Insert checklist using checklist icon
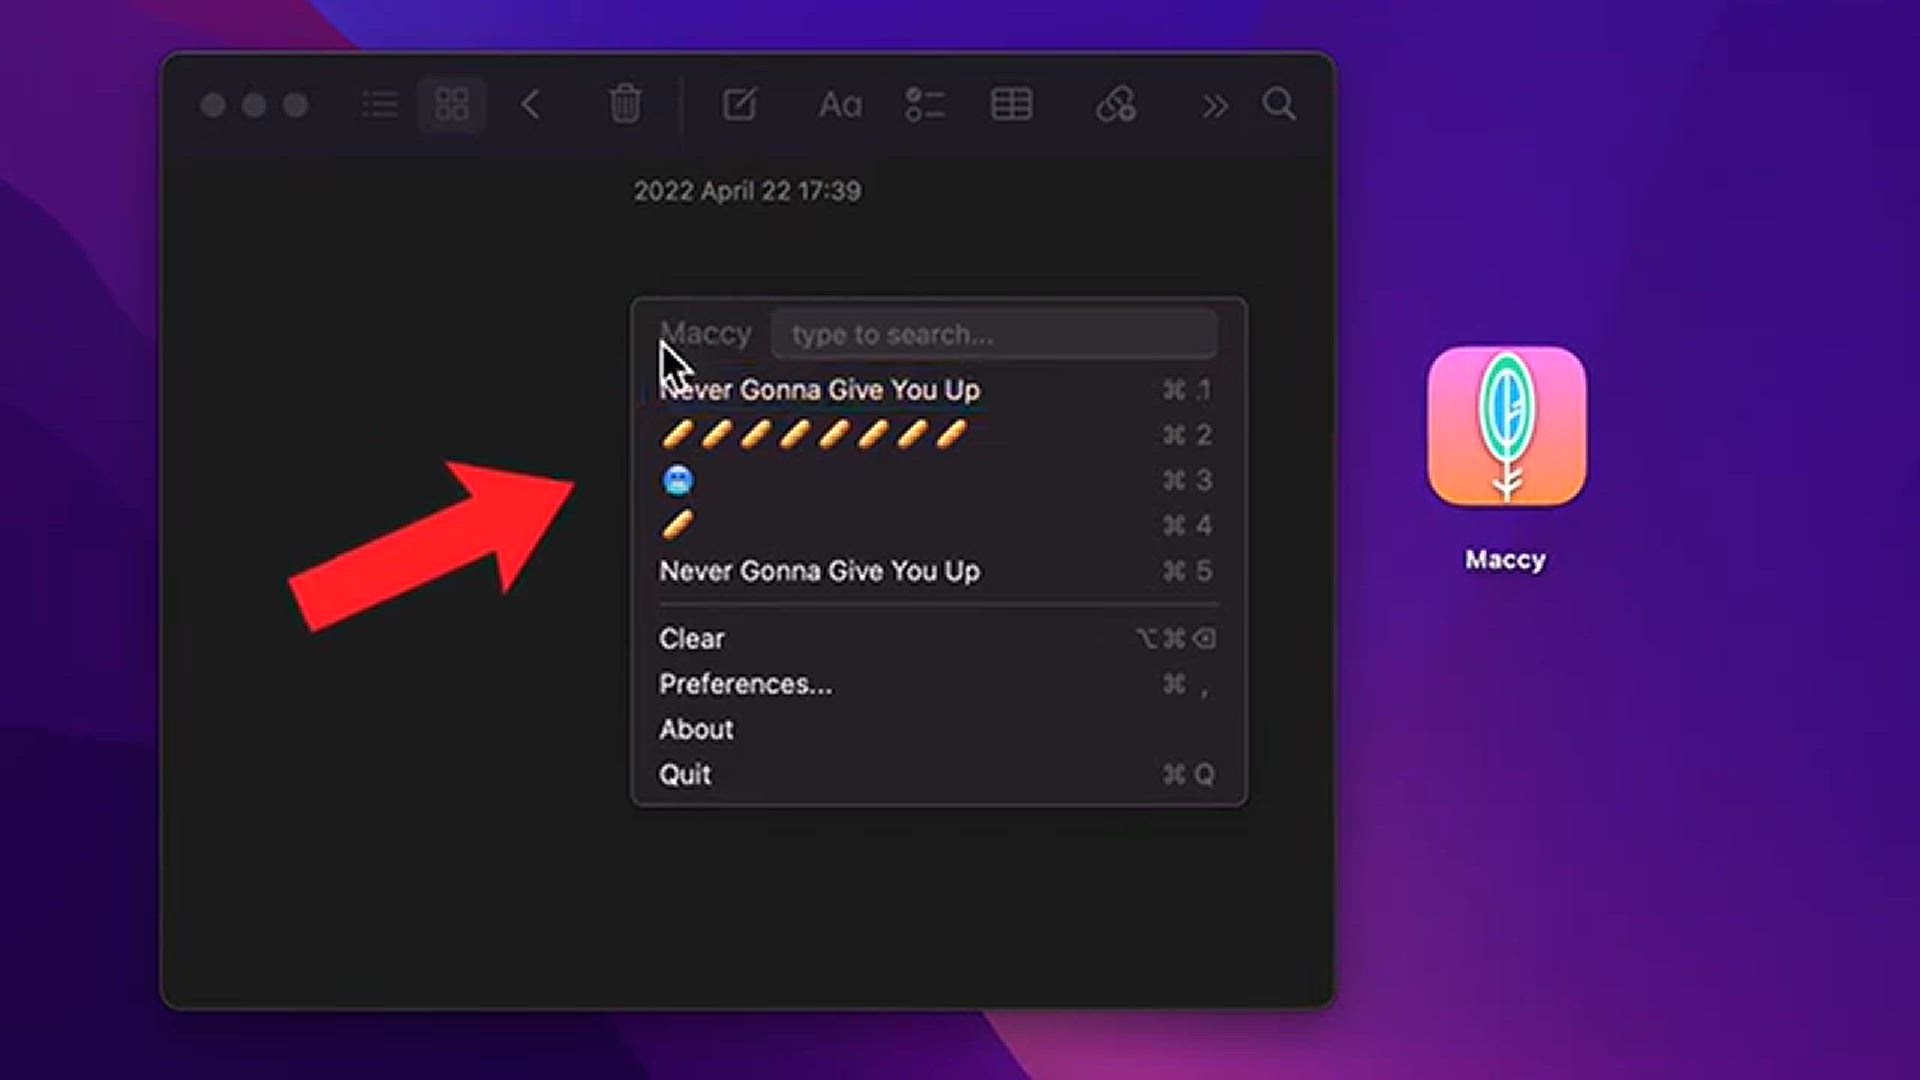This screenshot has height=1080, width=1920. [924, 105]
